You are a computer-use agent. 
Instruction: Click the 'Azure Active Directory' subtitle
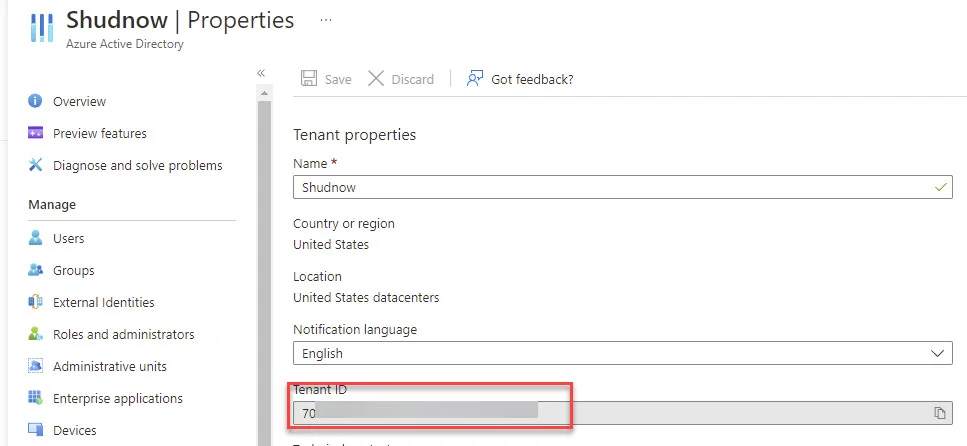click(125, 44)
